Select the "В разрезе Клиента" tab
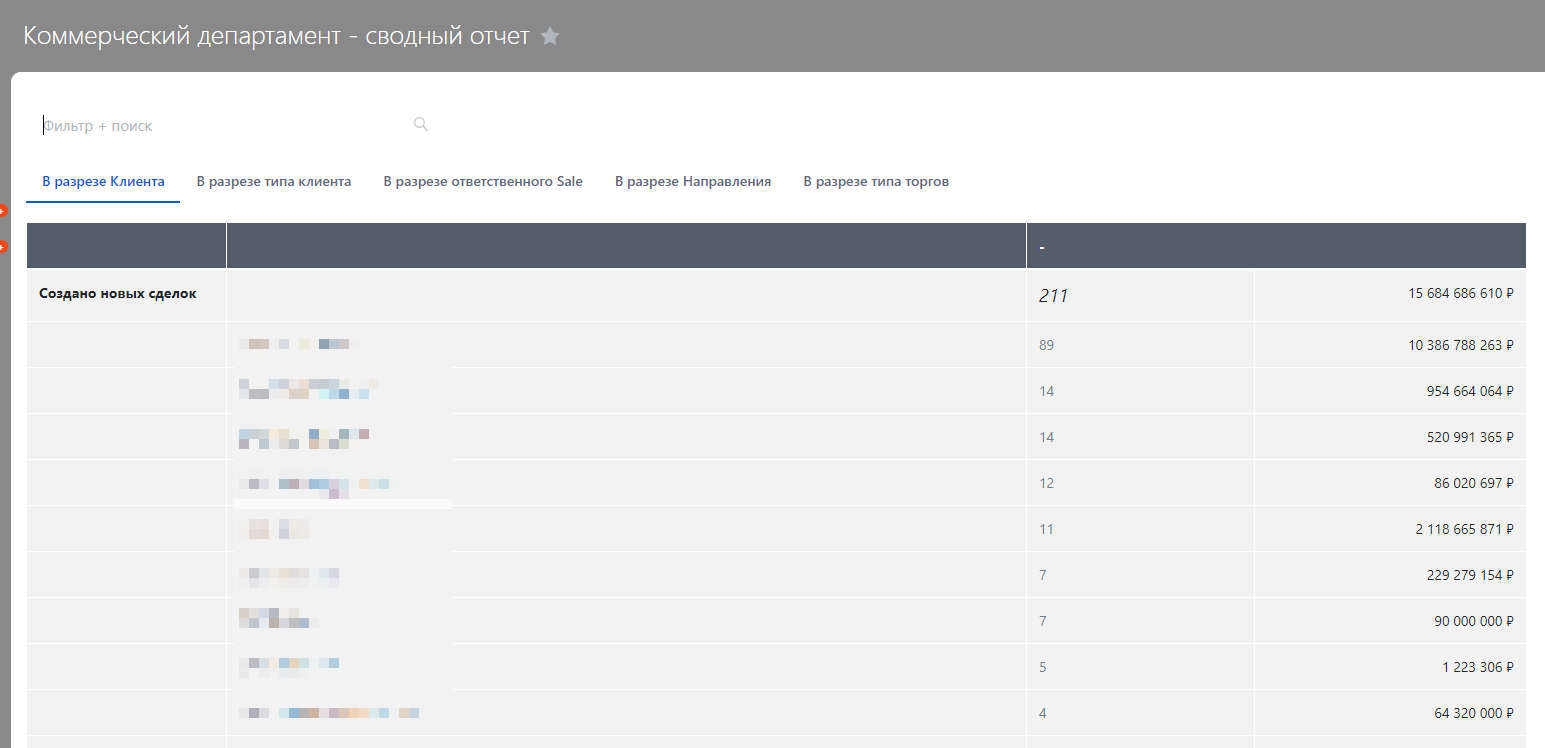This screenshot has width=1545, height=748. [x=103, y=182]
